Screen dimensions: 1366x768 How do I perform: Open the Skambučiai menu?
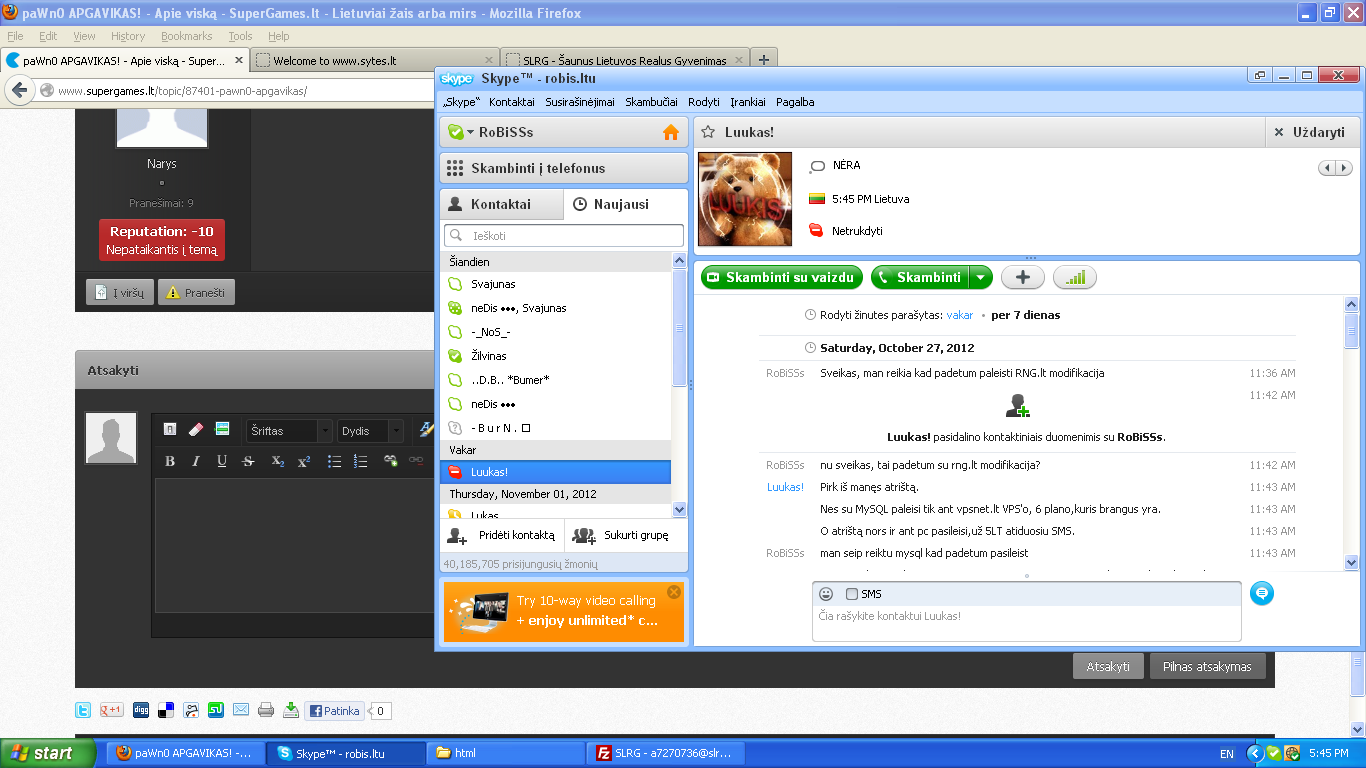coord(652,102)
